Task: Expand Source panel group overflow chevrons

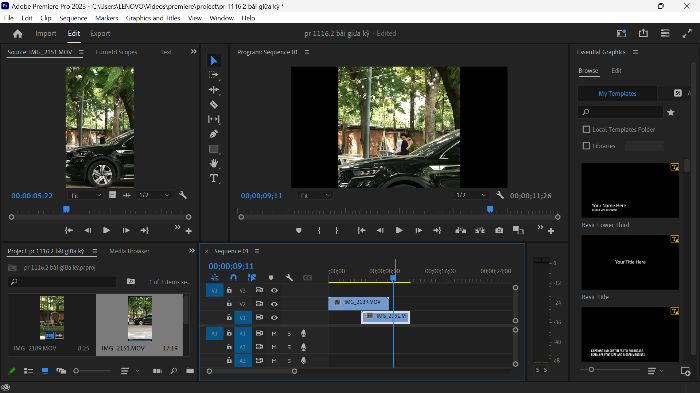Action: (193, 51)
